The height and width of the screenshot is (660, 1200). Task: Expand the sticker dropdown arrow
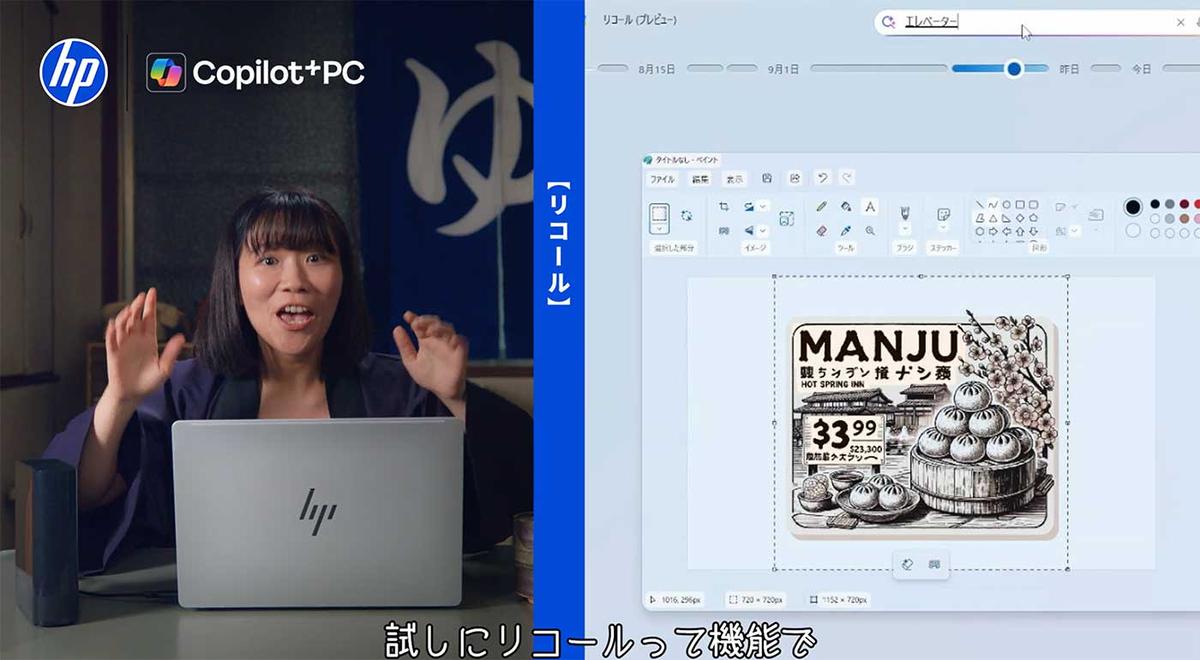(x=943, y=227)
